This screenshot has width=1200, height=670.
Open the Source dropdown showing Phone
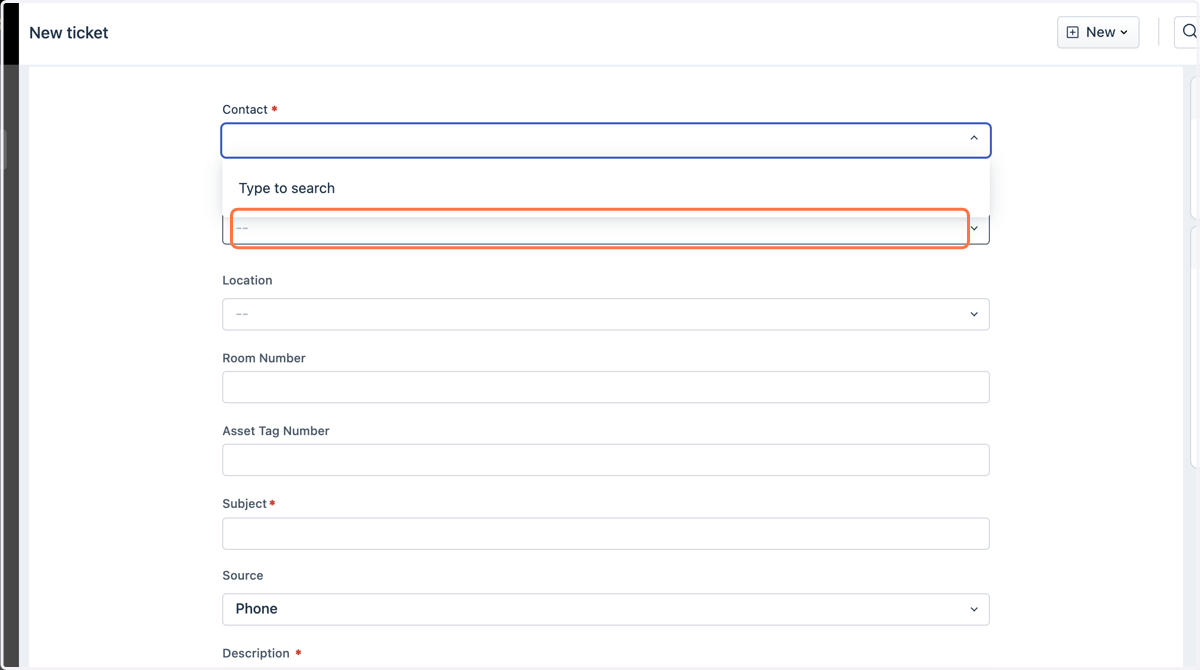tap(606, 609)
